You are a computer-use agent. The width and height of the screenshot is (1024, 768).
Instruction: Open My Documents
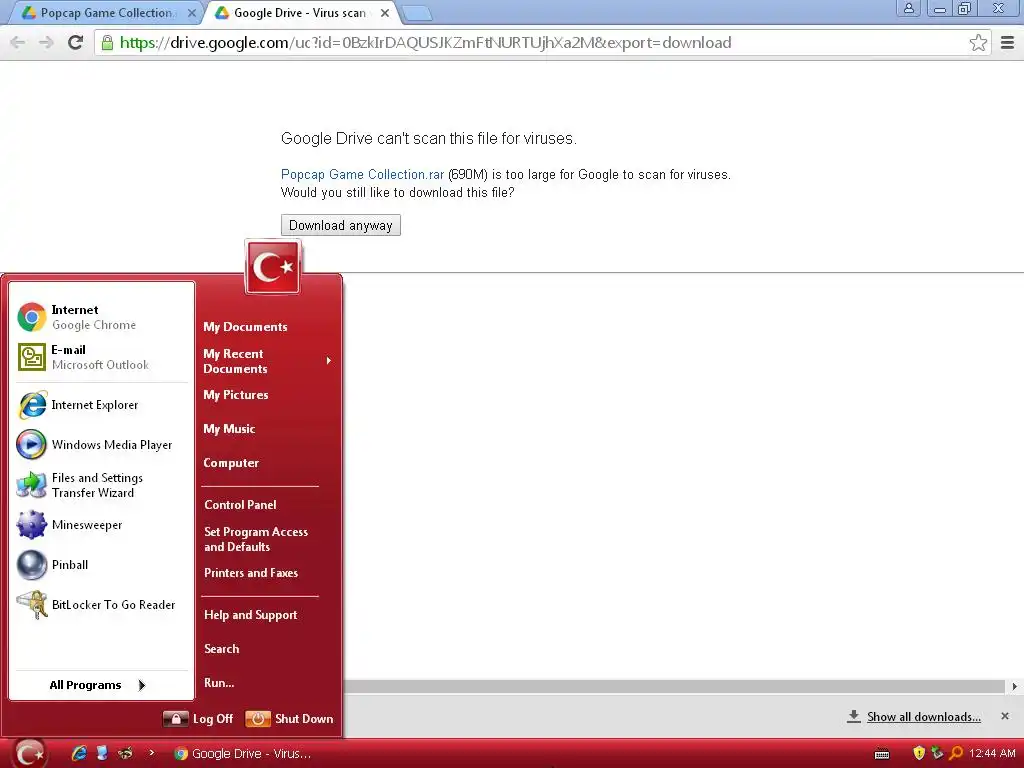pyautogui.click(x=245, y=327)
